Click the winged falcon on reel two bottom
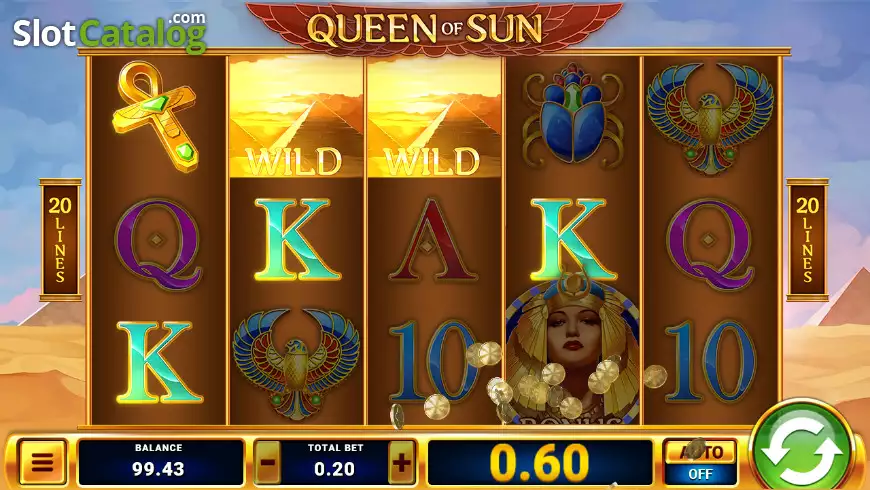Viewport: 870px width, 490px height. pos(296,363)
